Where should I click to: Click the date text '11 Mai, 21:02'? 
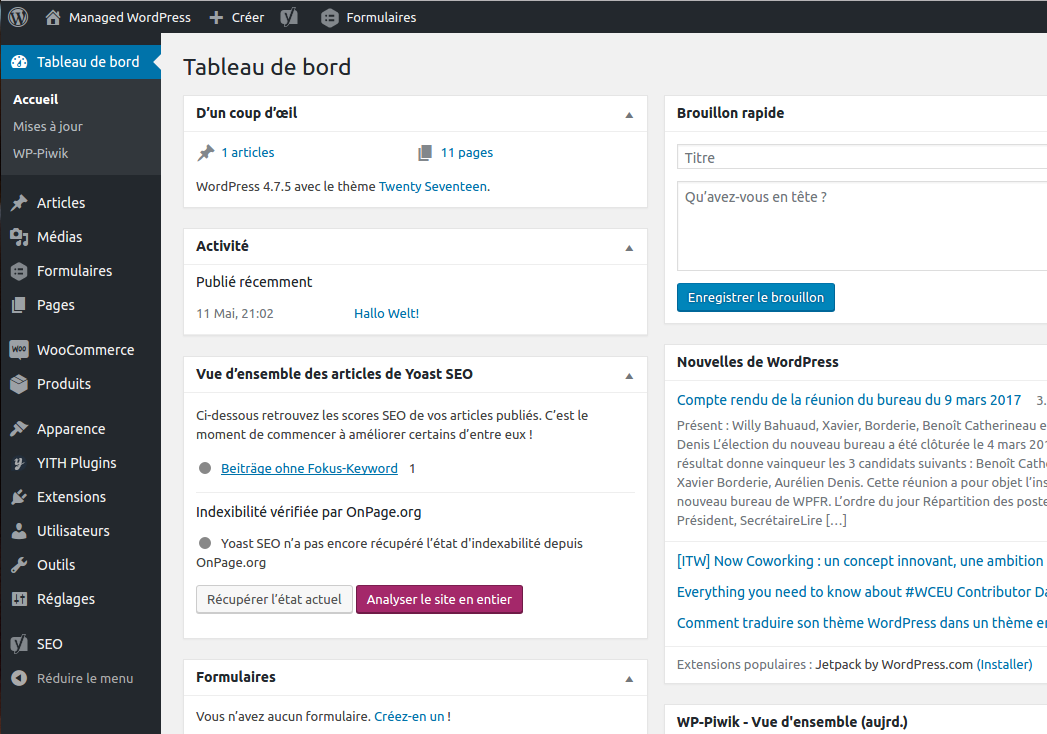235,314
